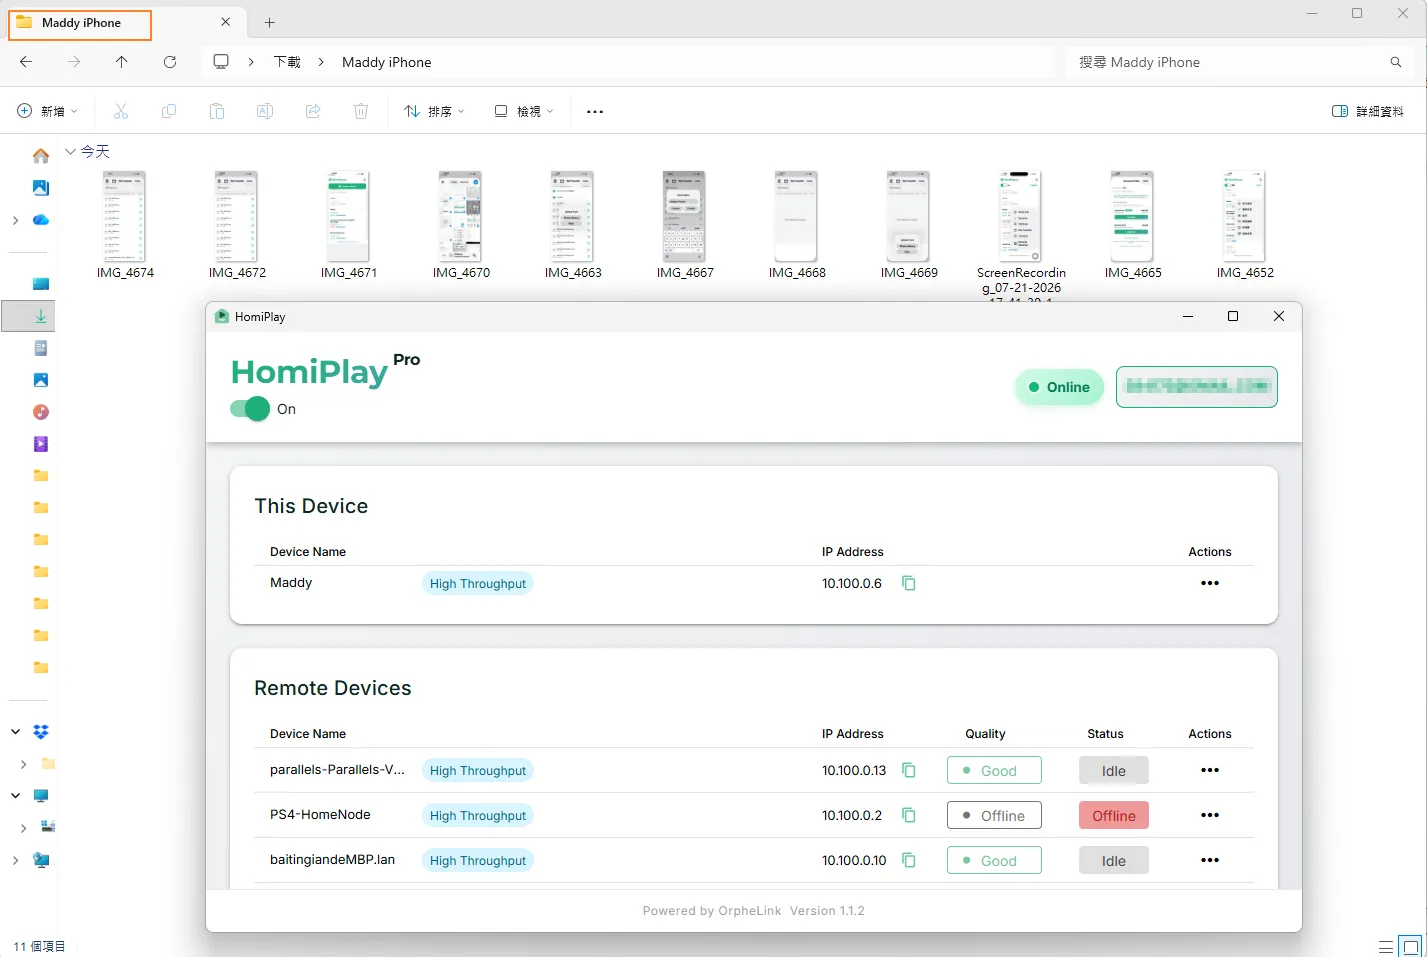Click High Throughput tag on Maddy row

tap(478, 583)
